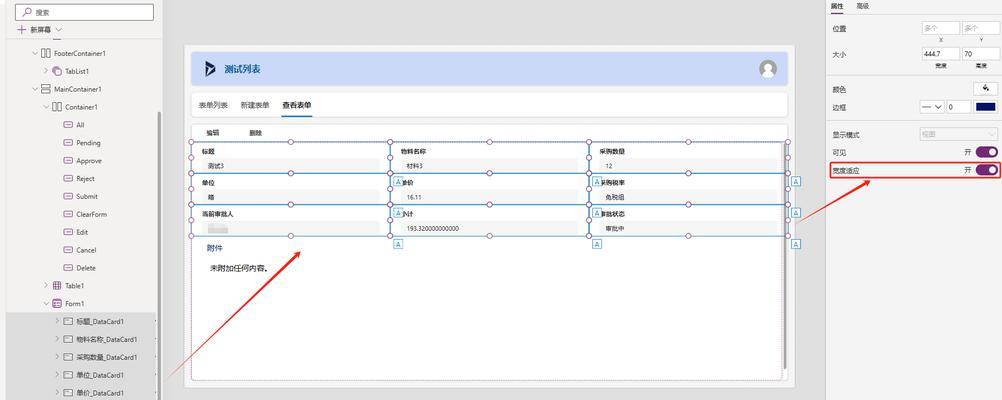
Task: Click the Reject button icon in tree
Action: (x=68, y=178)
